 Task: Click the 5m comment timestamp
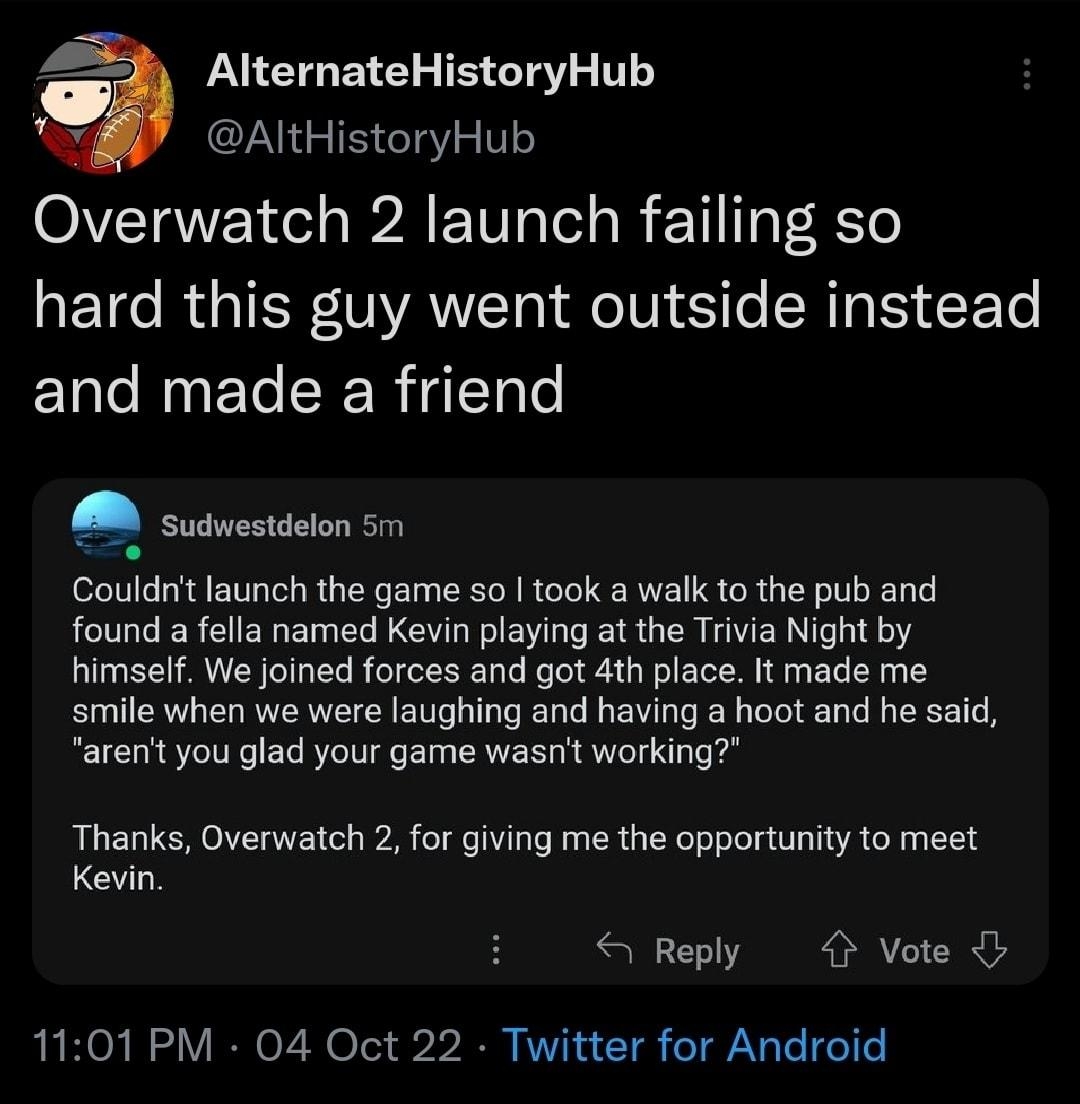(383, 526)
